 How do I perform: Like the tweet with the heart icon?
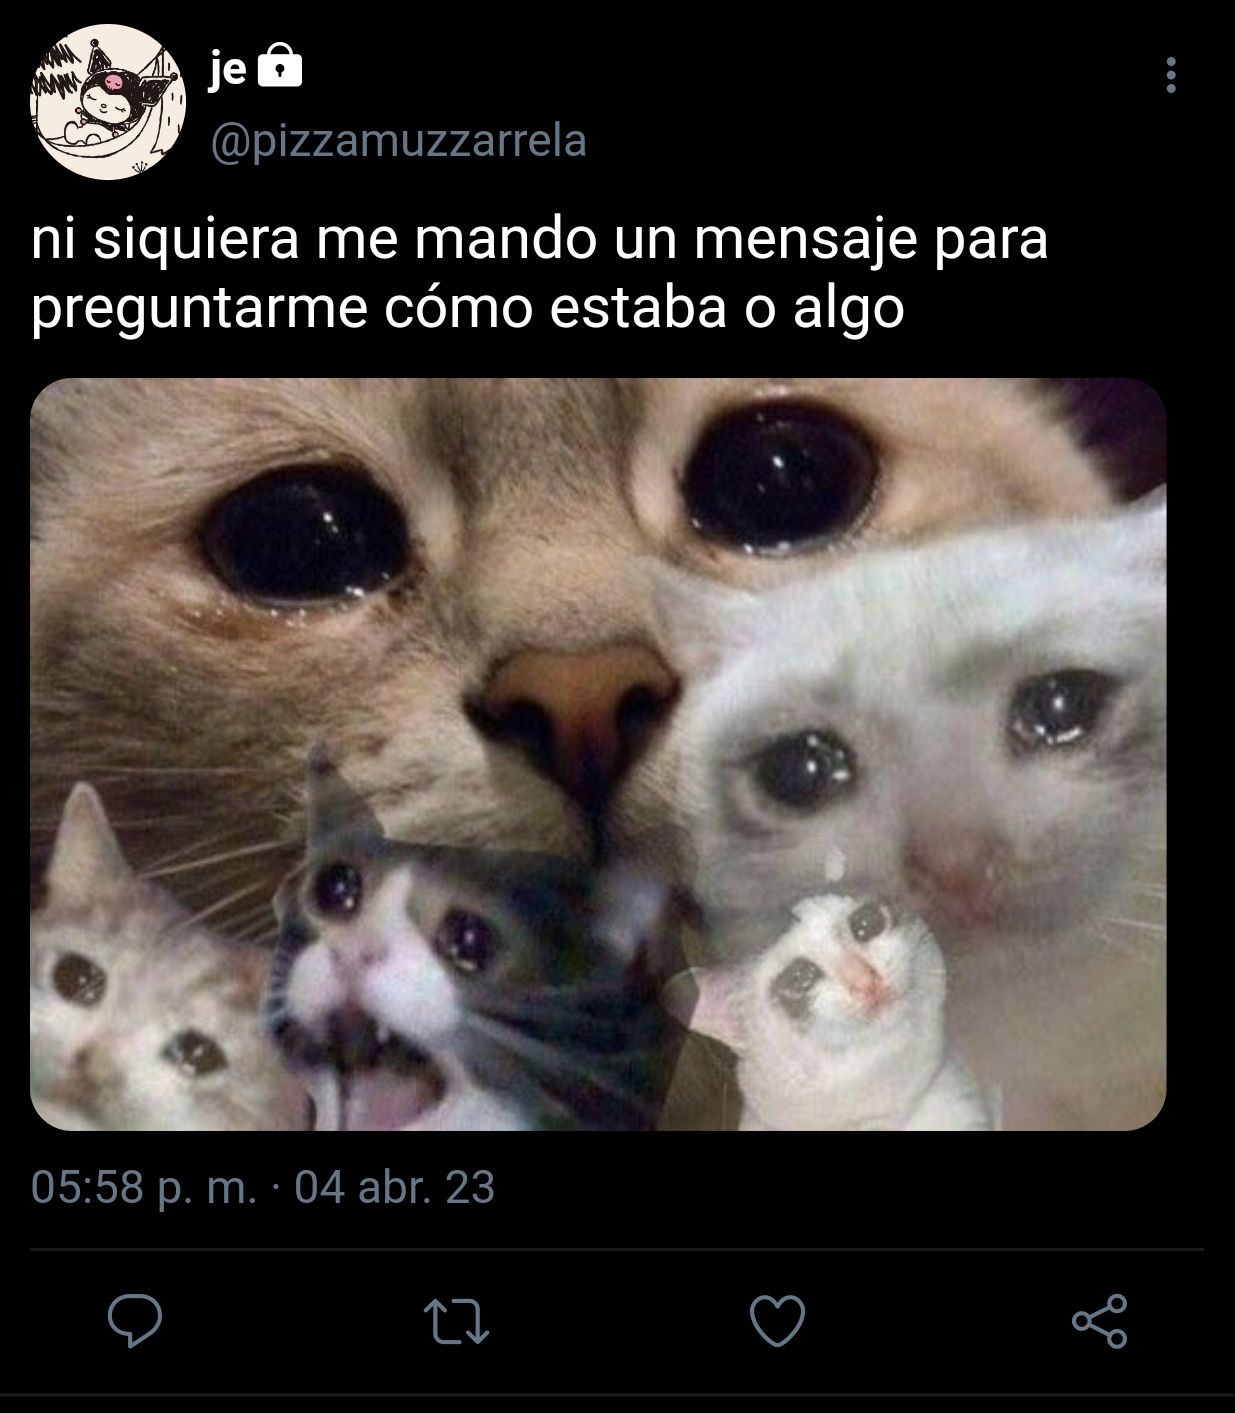(x=777, y=1321)
